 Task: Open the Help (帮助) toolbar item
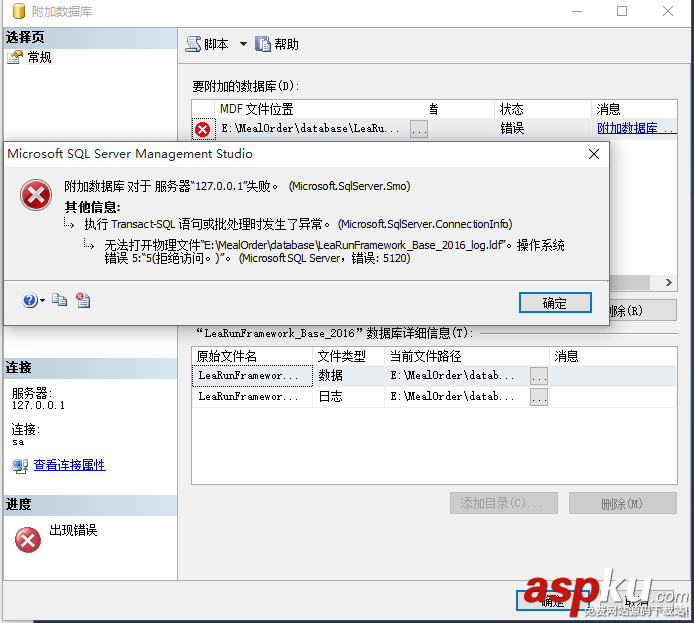point(277,44)
